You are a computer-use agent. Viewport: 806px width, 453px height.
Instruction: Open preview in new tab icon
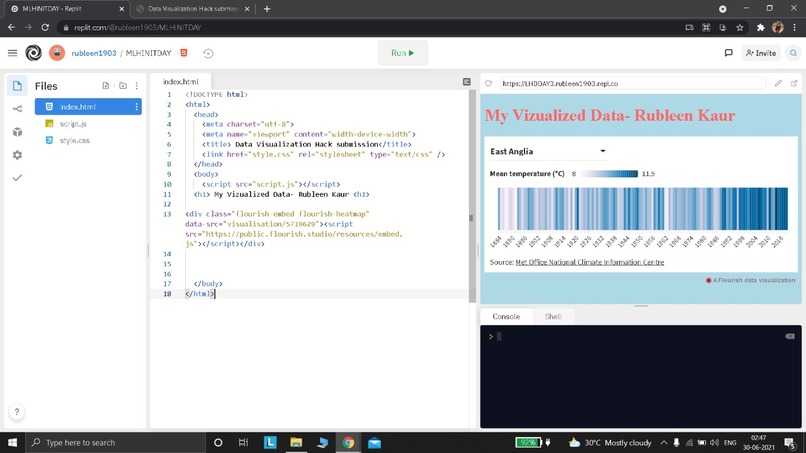[x=794, y=83]
